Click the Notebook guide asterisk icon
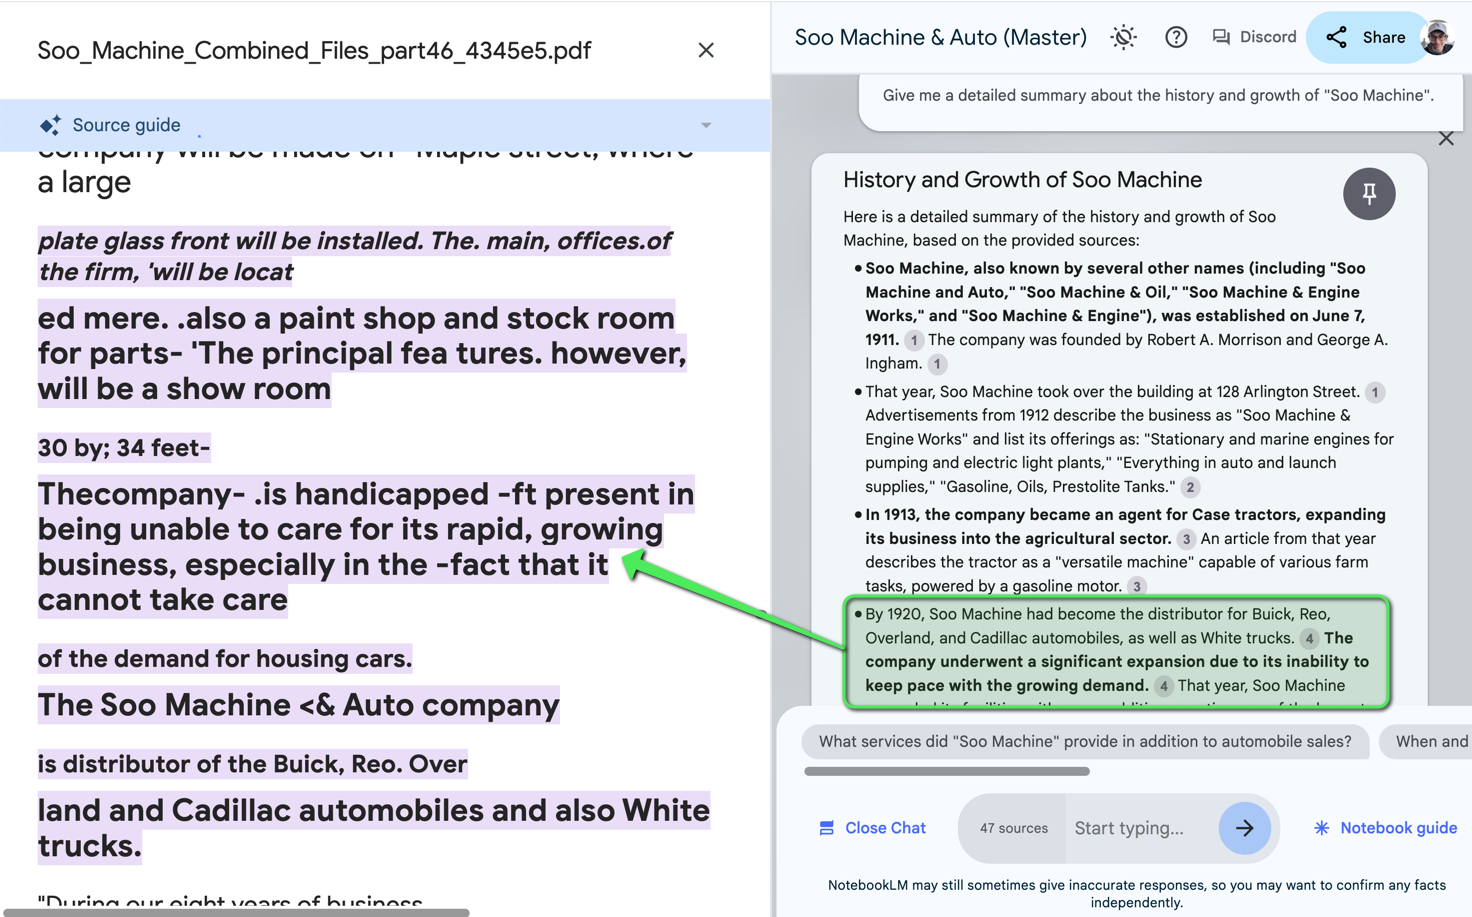 pyautogui.click(x=1321, y=828)
